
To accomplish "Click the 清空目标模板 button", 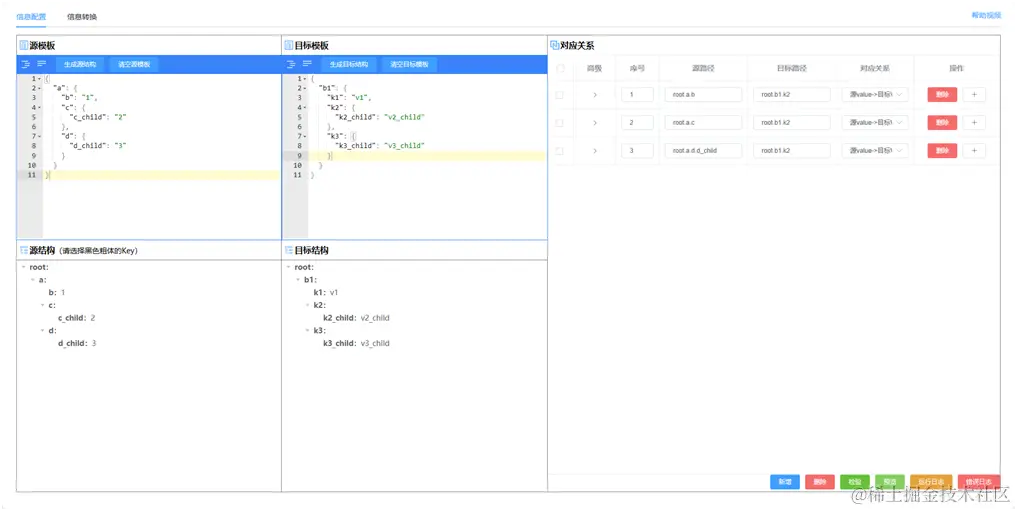I will (x=409, y=64).
